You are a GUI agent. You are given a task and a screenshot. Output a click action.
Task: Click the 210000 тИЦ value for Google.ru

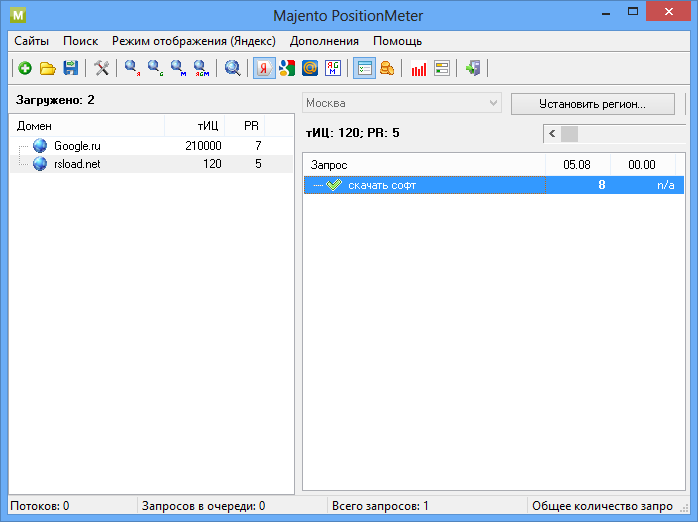click(203, 146)
